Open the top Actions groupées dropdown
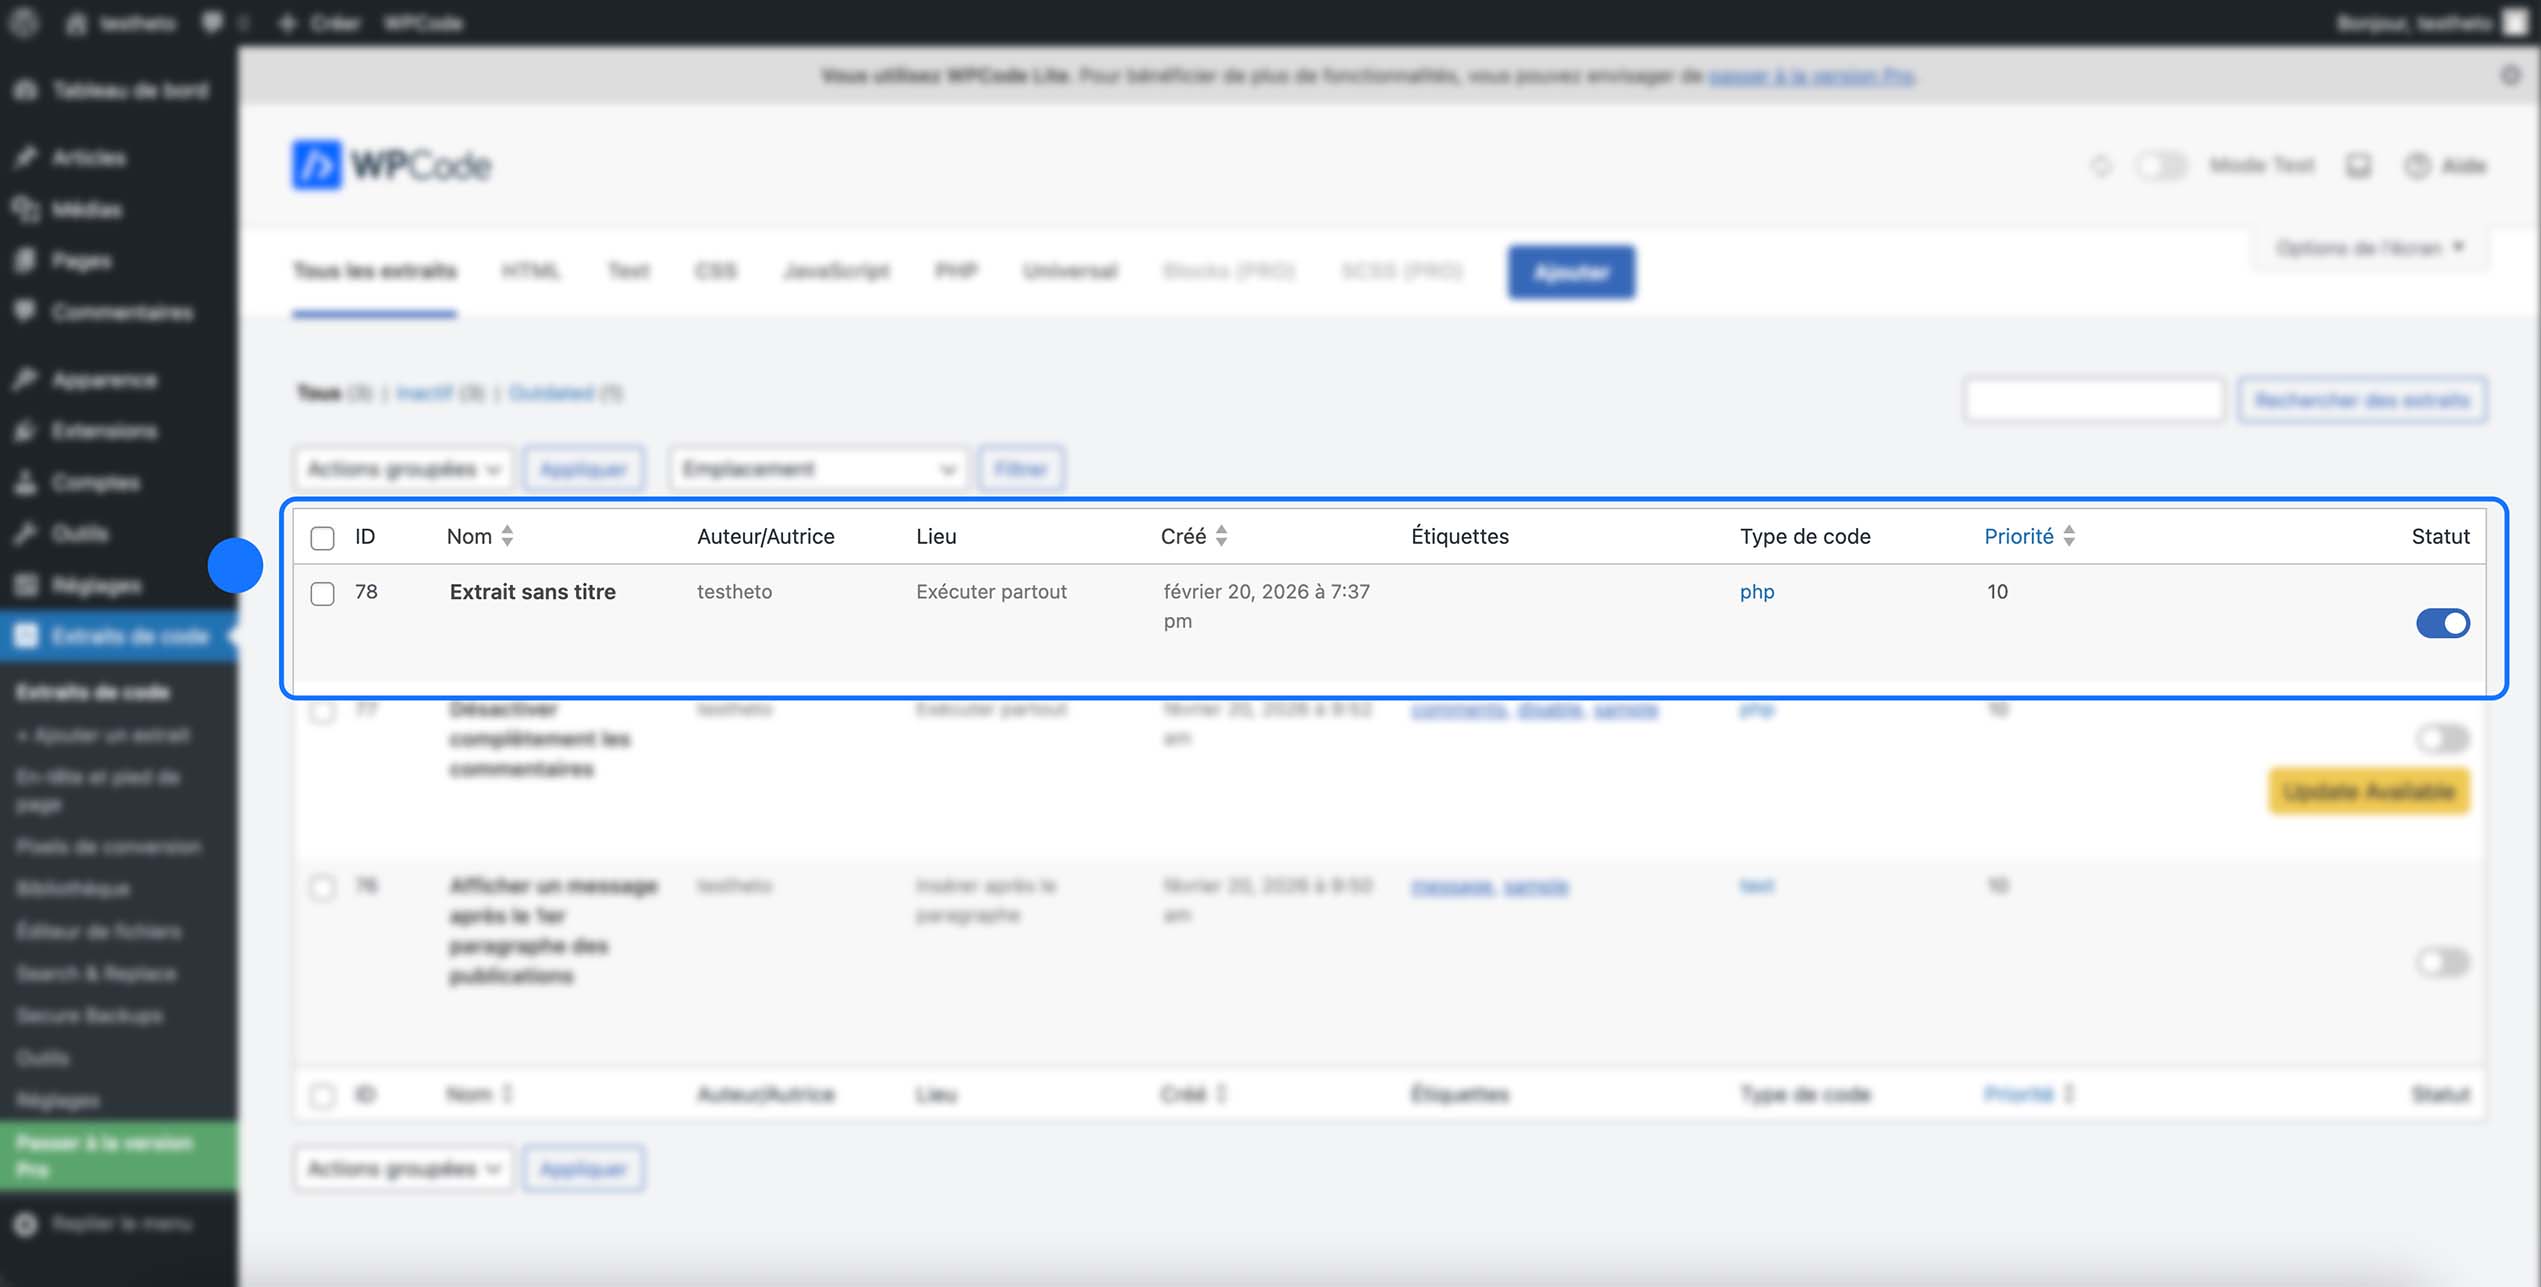Image resolution: width=2541 pixels, height=1287 pixels. click(402, 469)
